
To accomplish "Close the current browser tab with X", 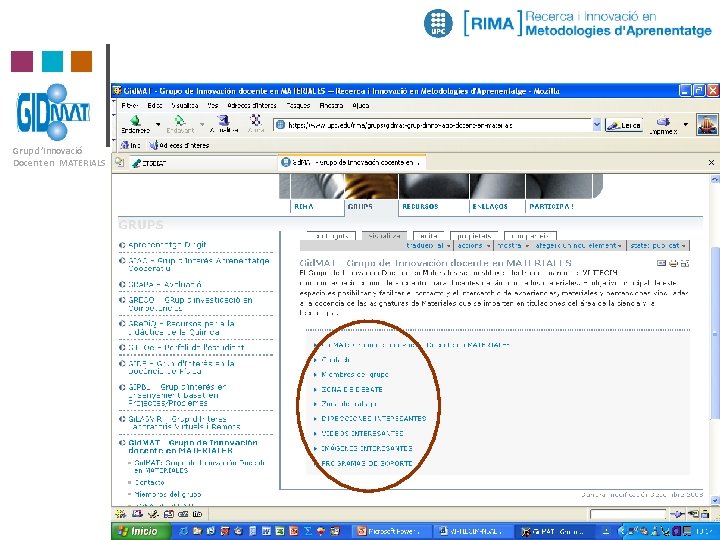I will (711, 163).
